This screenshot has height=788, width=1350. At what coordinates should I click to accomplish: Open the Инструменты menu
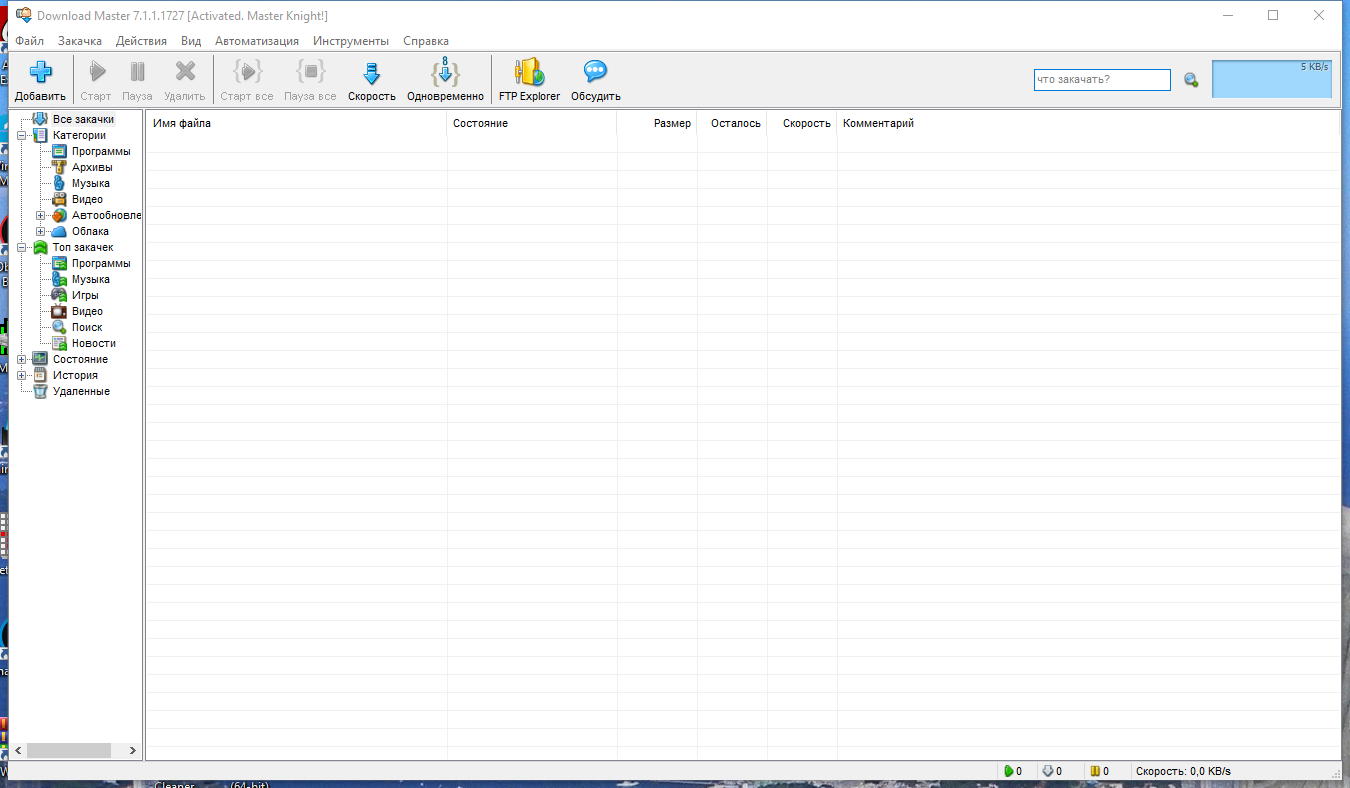pos(351,41)
